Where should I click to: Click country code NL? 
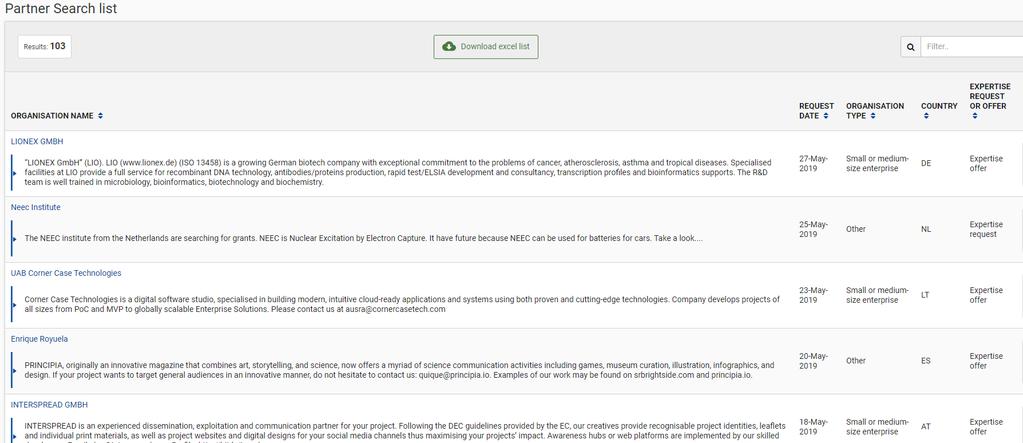[x=926, y=230]
